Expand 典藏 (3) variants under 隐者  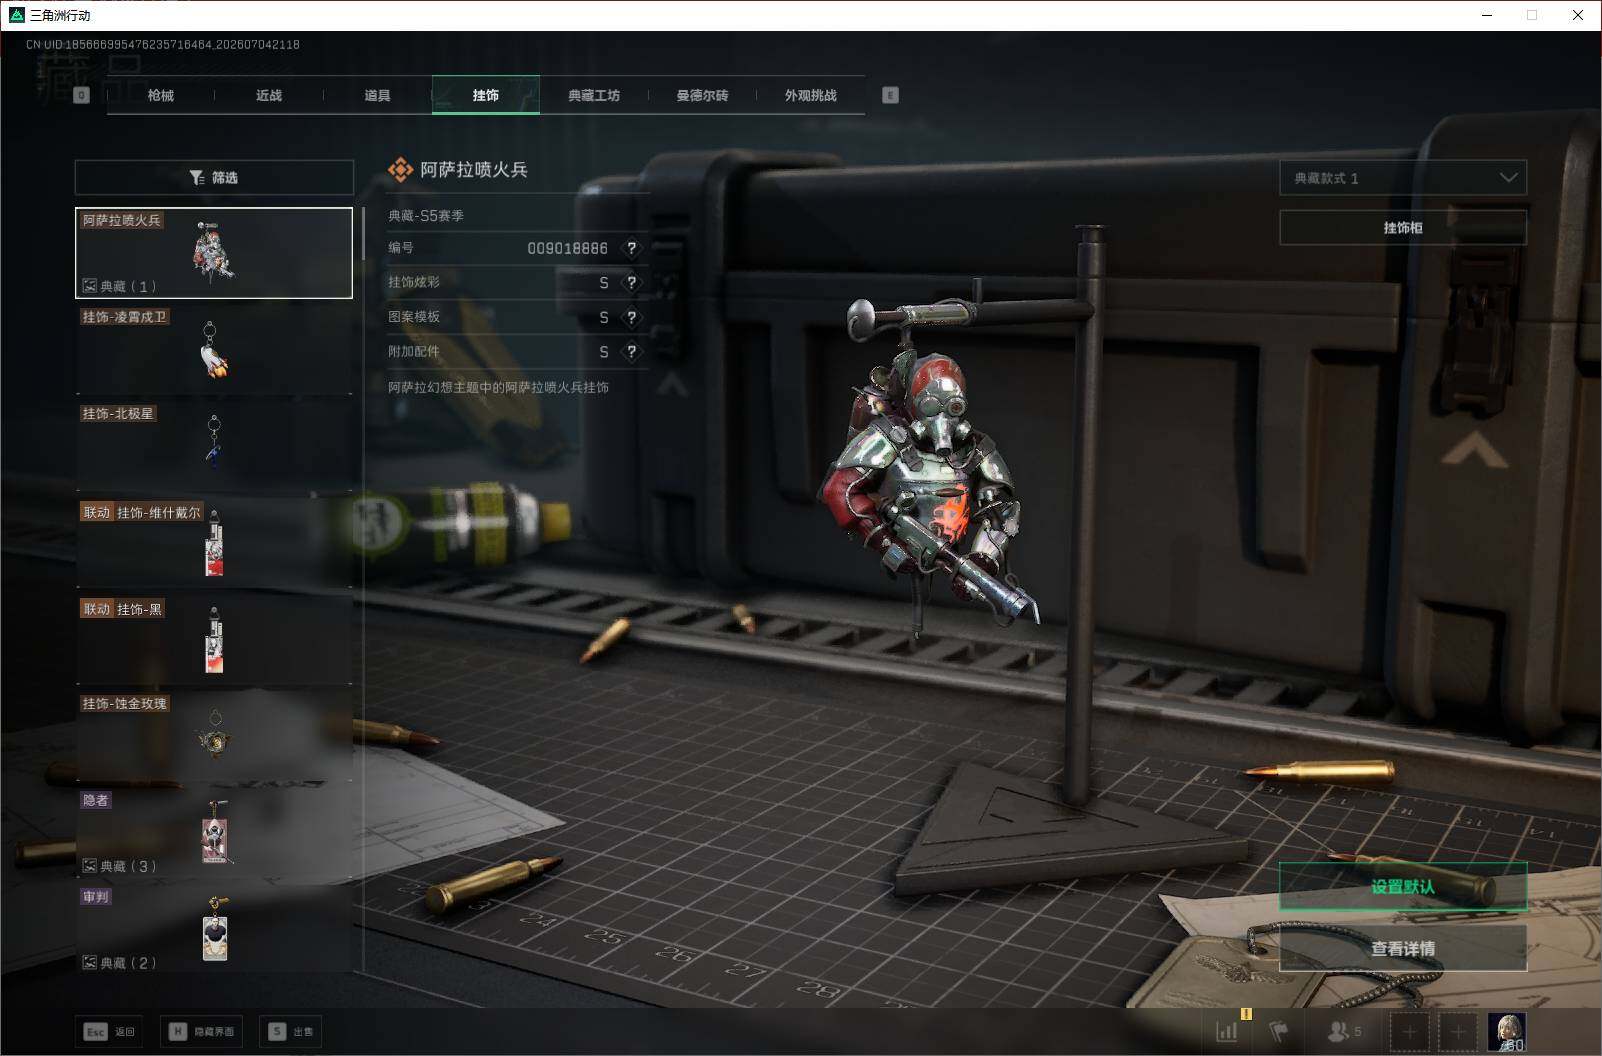119,866
